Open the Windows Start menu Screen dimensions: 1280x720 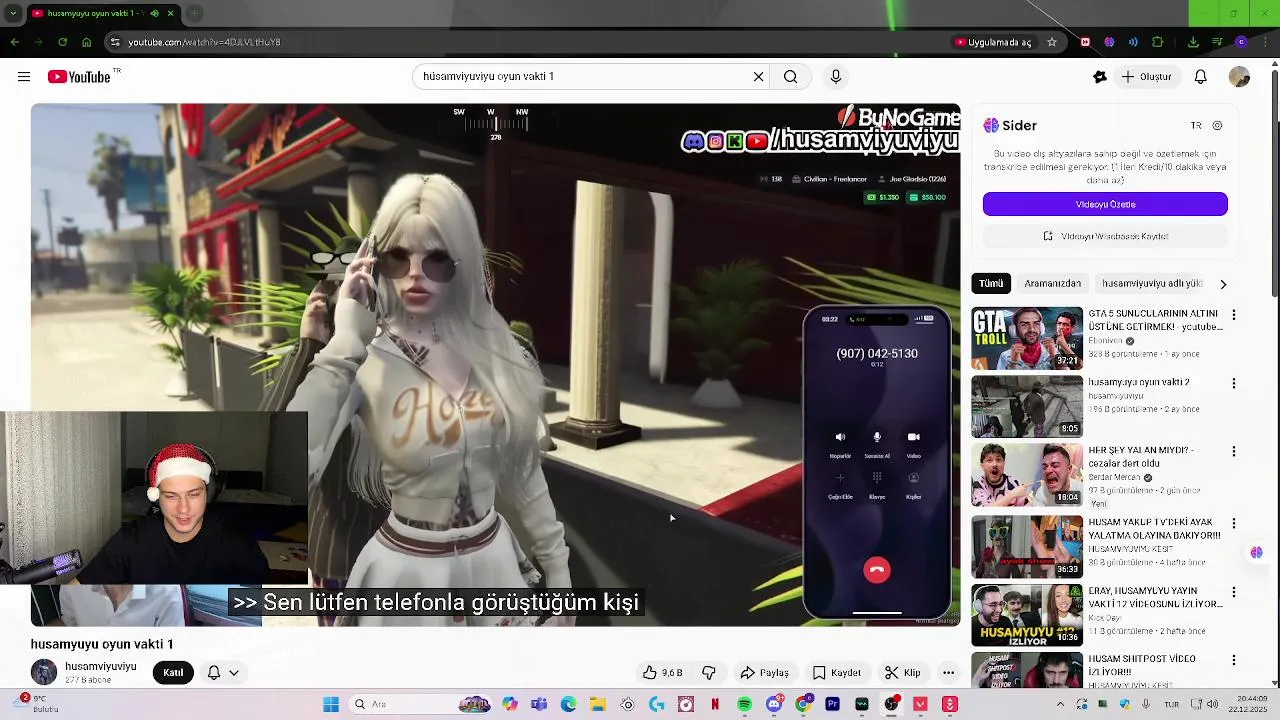331,704
